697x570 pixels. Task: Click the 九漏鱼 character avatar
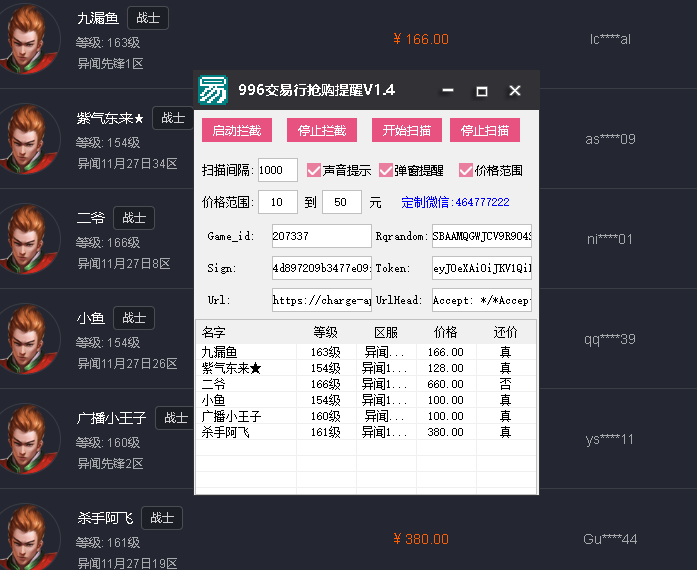tap(30, 39)
